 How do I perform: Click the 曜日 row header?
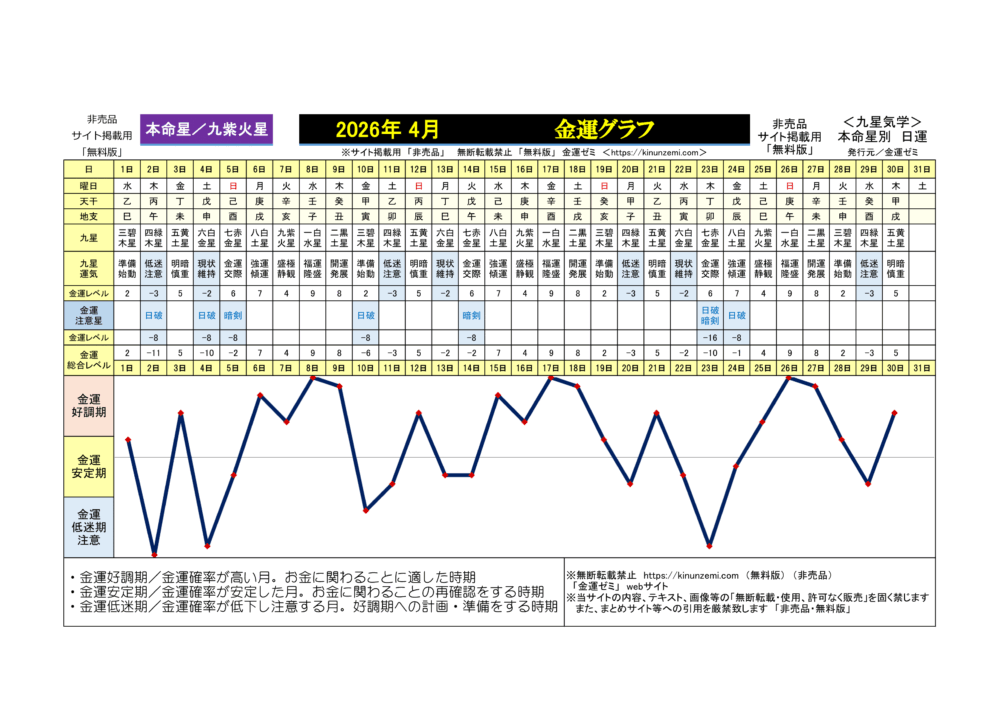[x=89, y=185]
